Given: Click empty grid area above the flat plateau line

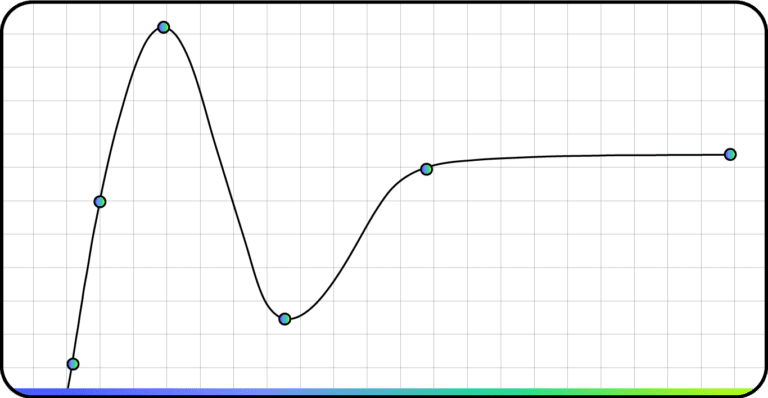Looking at the screenshot, I should [578, 88].
